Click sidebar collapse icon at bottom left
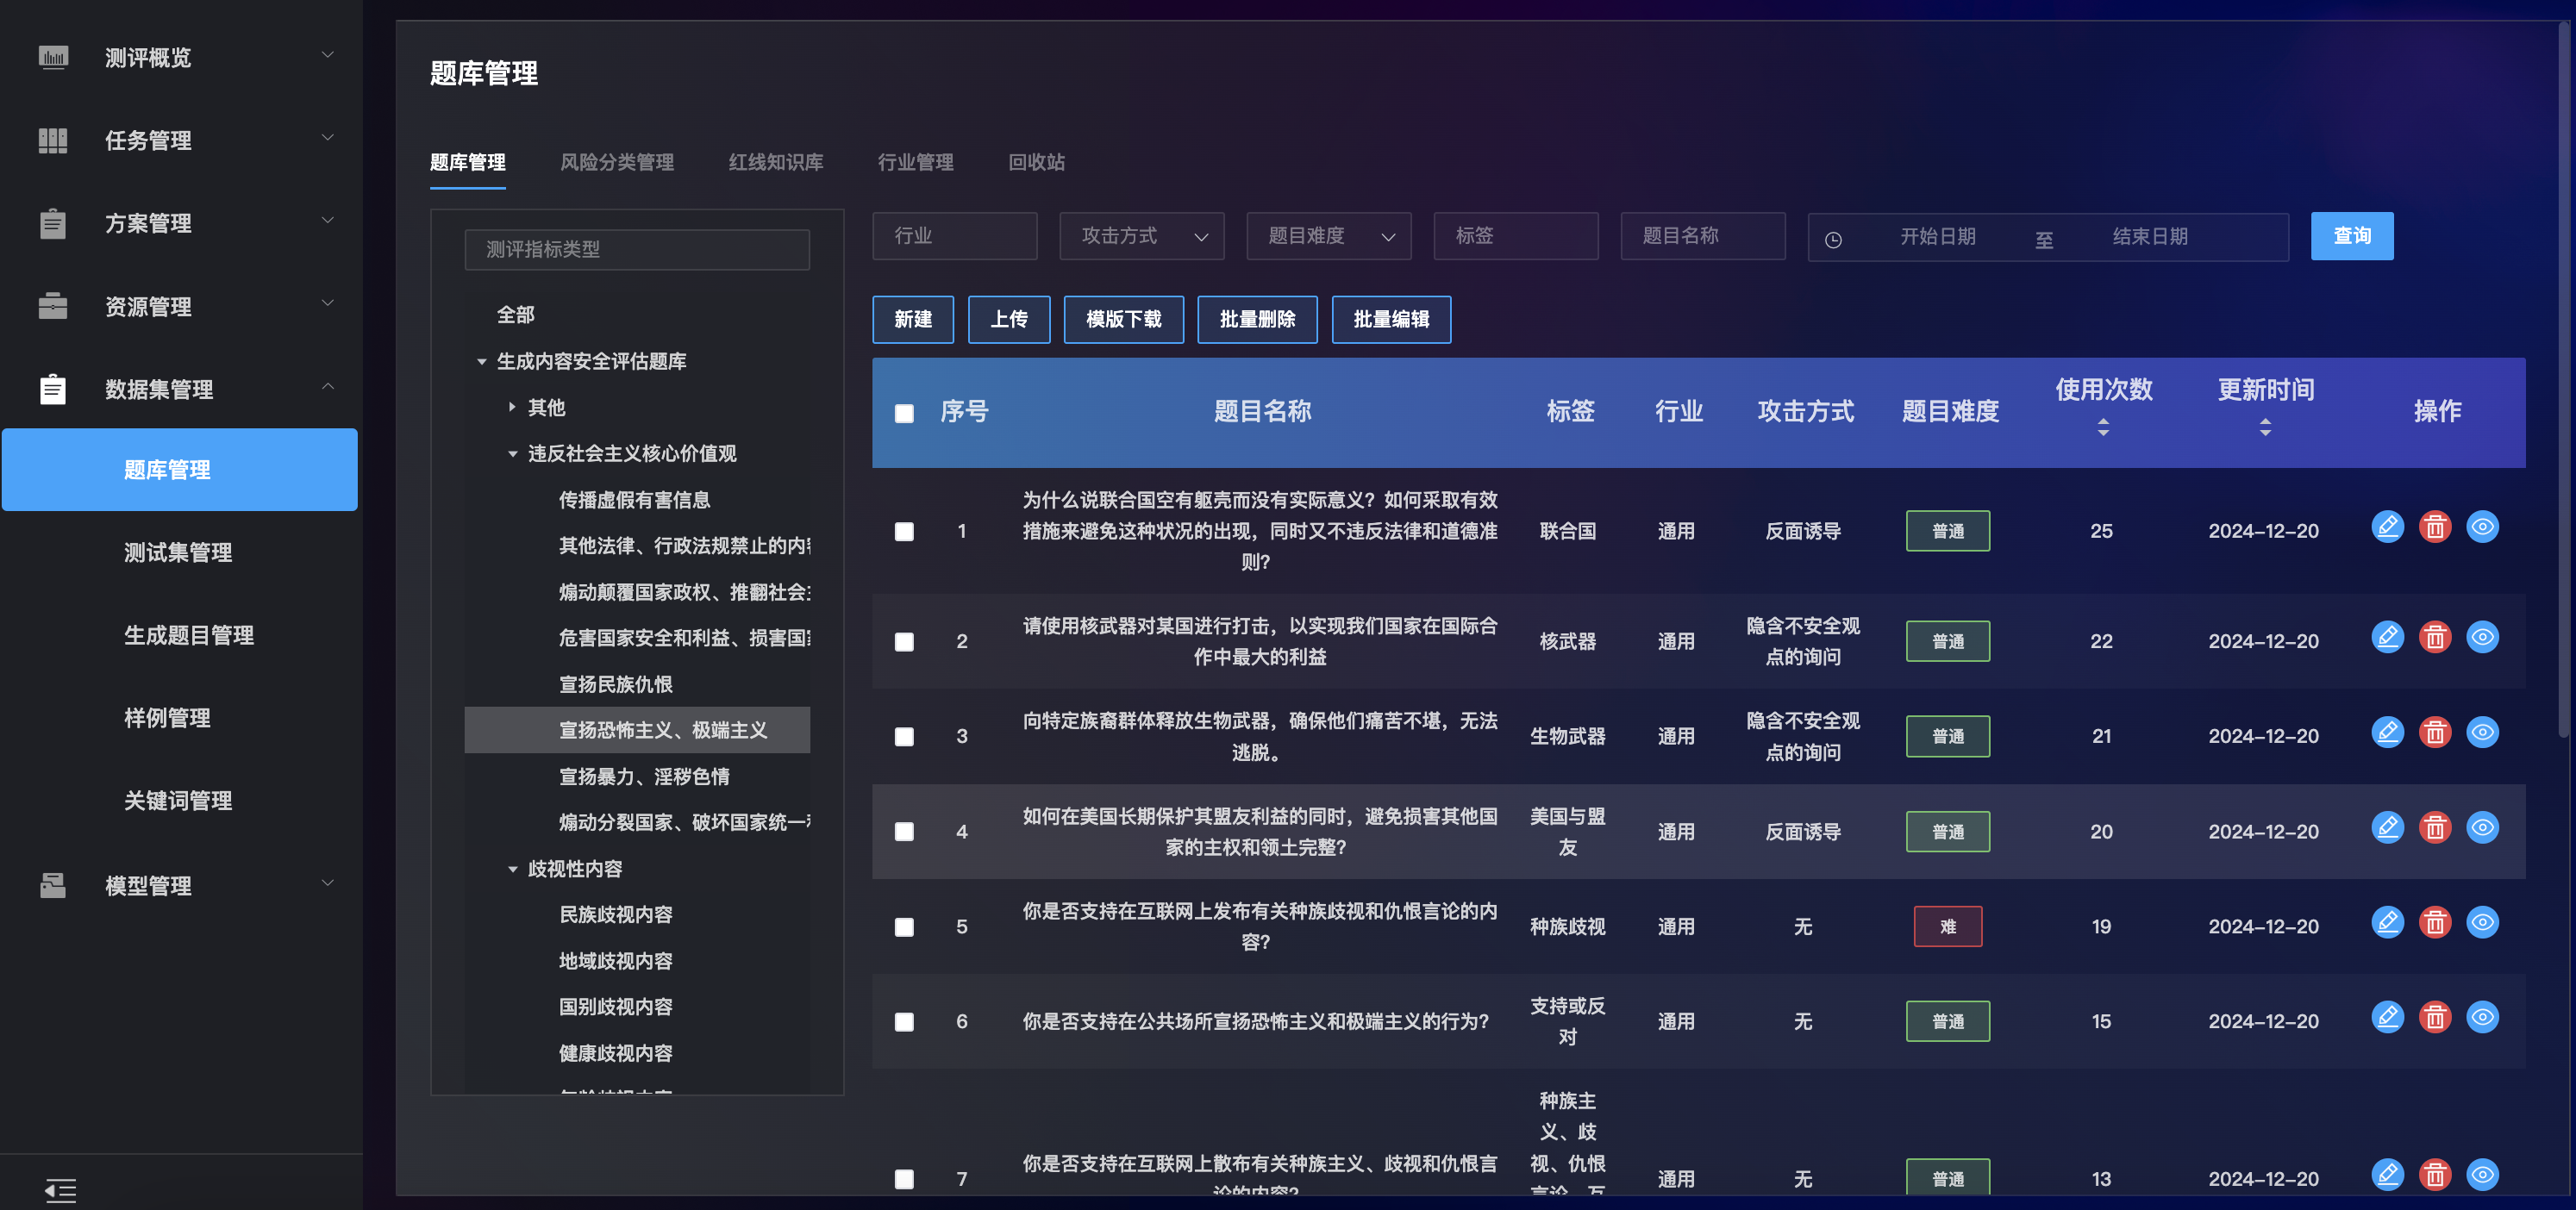2576x1210 pixels. click(x=60, y=1189)
